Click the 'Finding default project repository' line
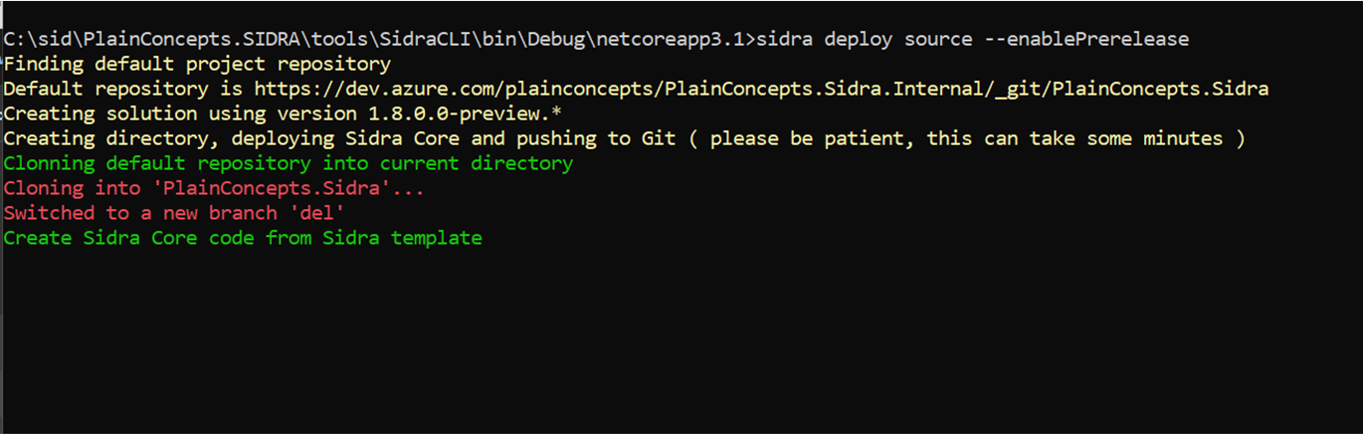The height and width of the screenshot is (434, 1363). [197, 65]
